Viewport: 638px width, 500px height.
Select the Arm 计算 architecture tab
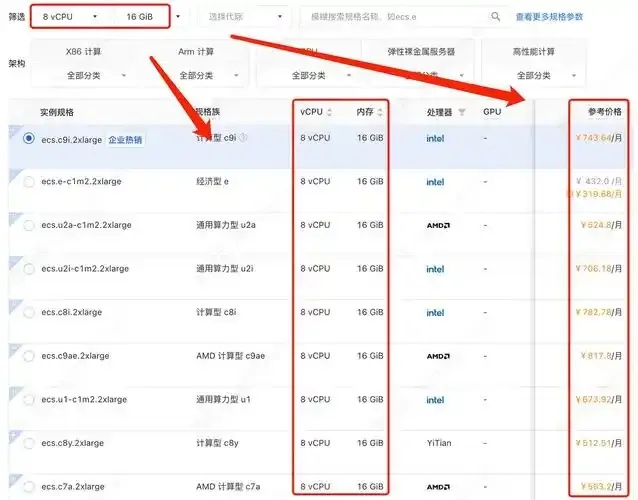pyautogui.click(x=196, y=52)
